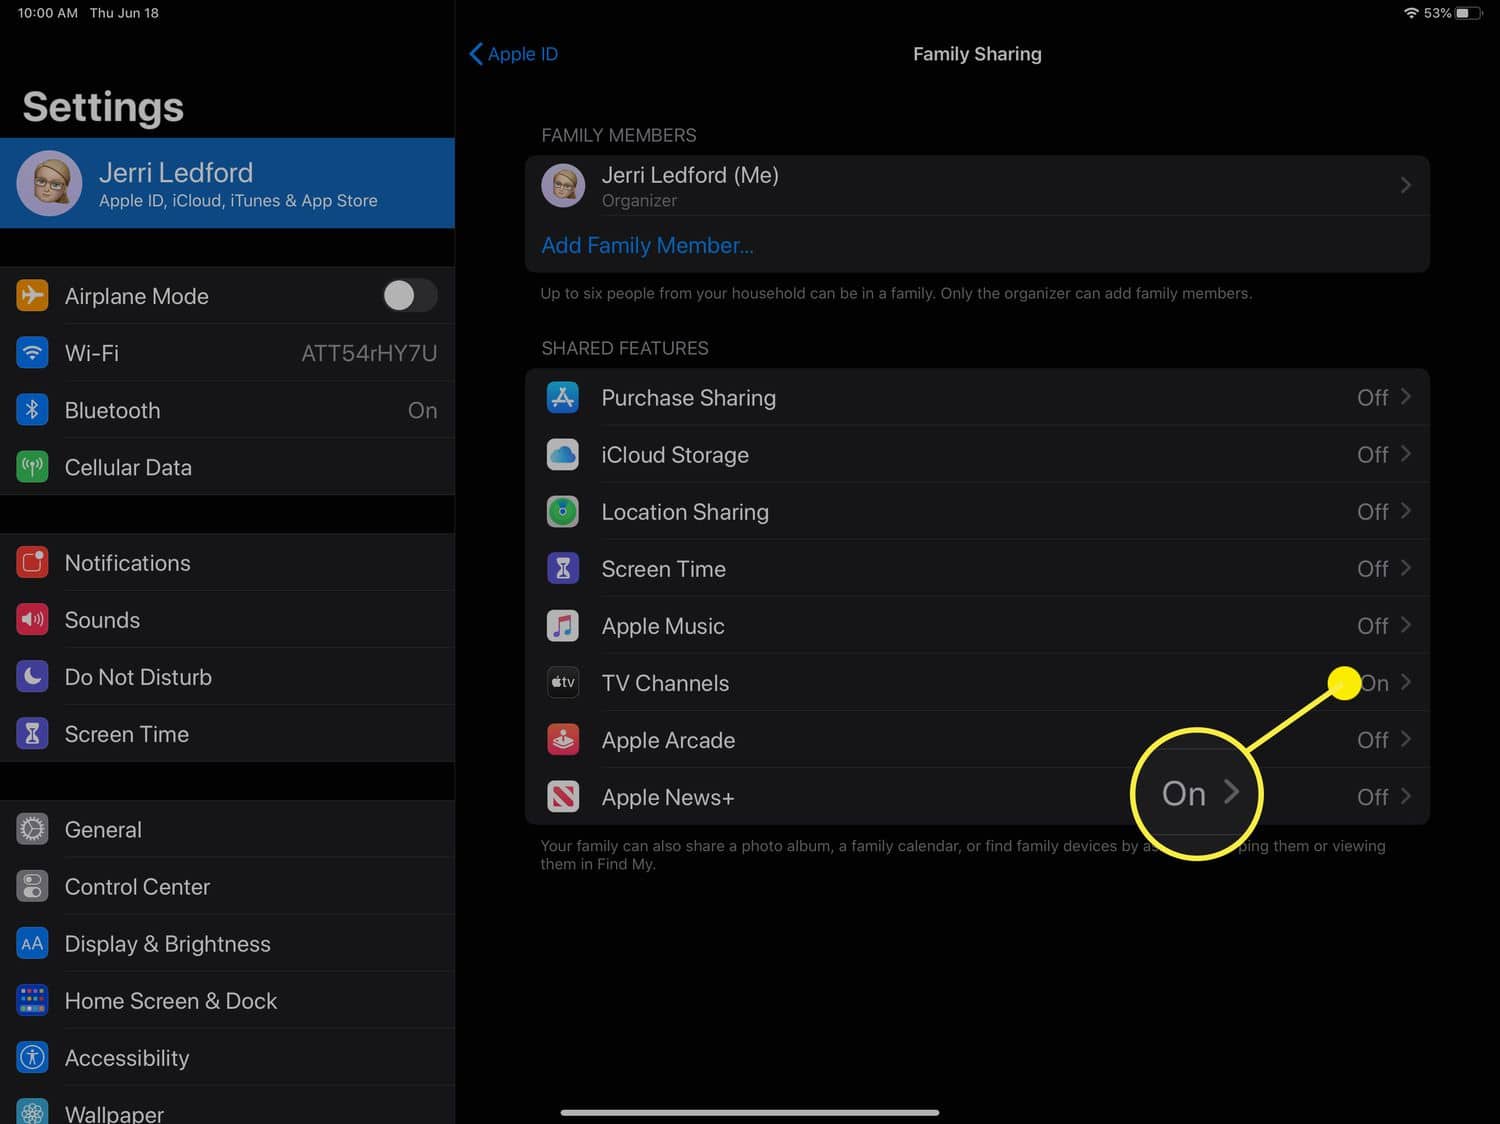
Task: Select Bluetooth in Settings sidebar
Action: pos(227,410)
